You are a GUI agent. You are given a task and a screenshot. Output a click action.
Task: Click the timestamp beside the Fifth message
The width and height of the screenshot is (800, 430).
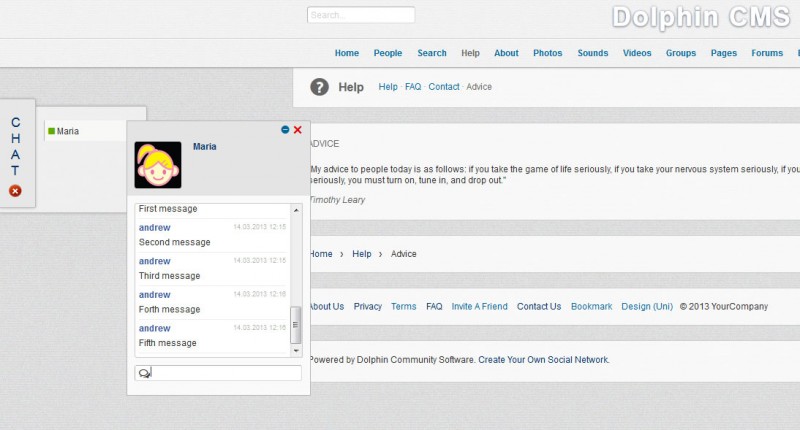pyautogui.click(x=260, y=327)
